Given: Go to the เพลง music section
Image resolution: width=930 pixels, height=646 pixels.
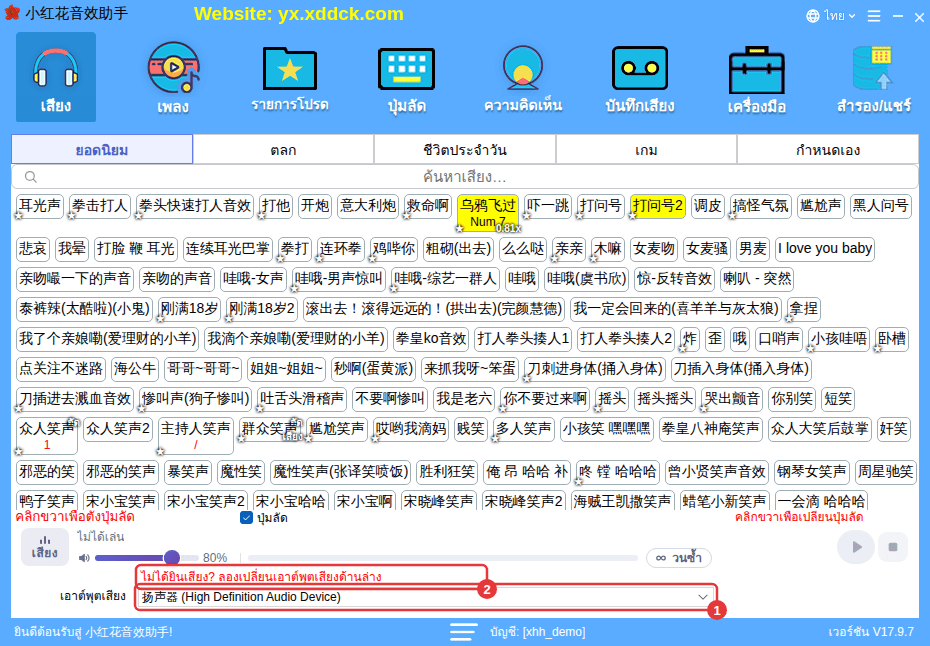Looking at the screenshot, I should (173, 77).
